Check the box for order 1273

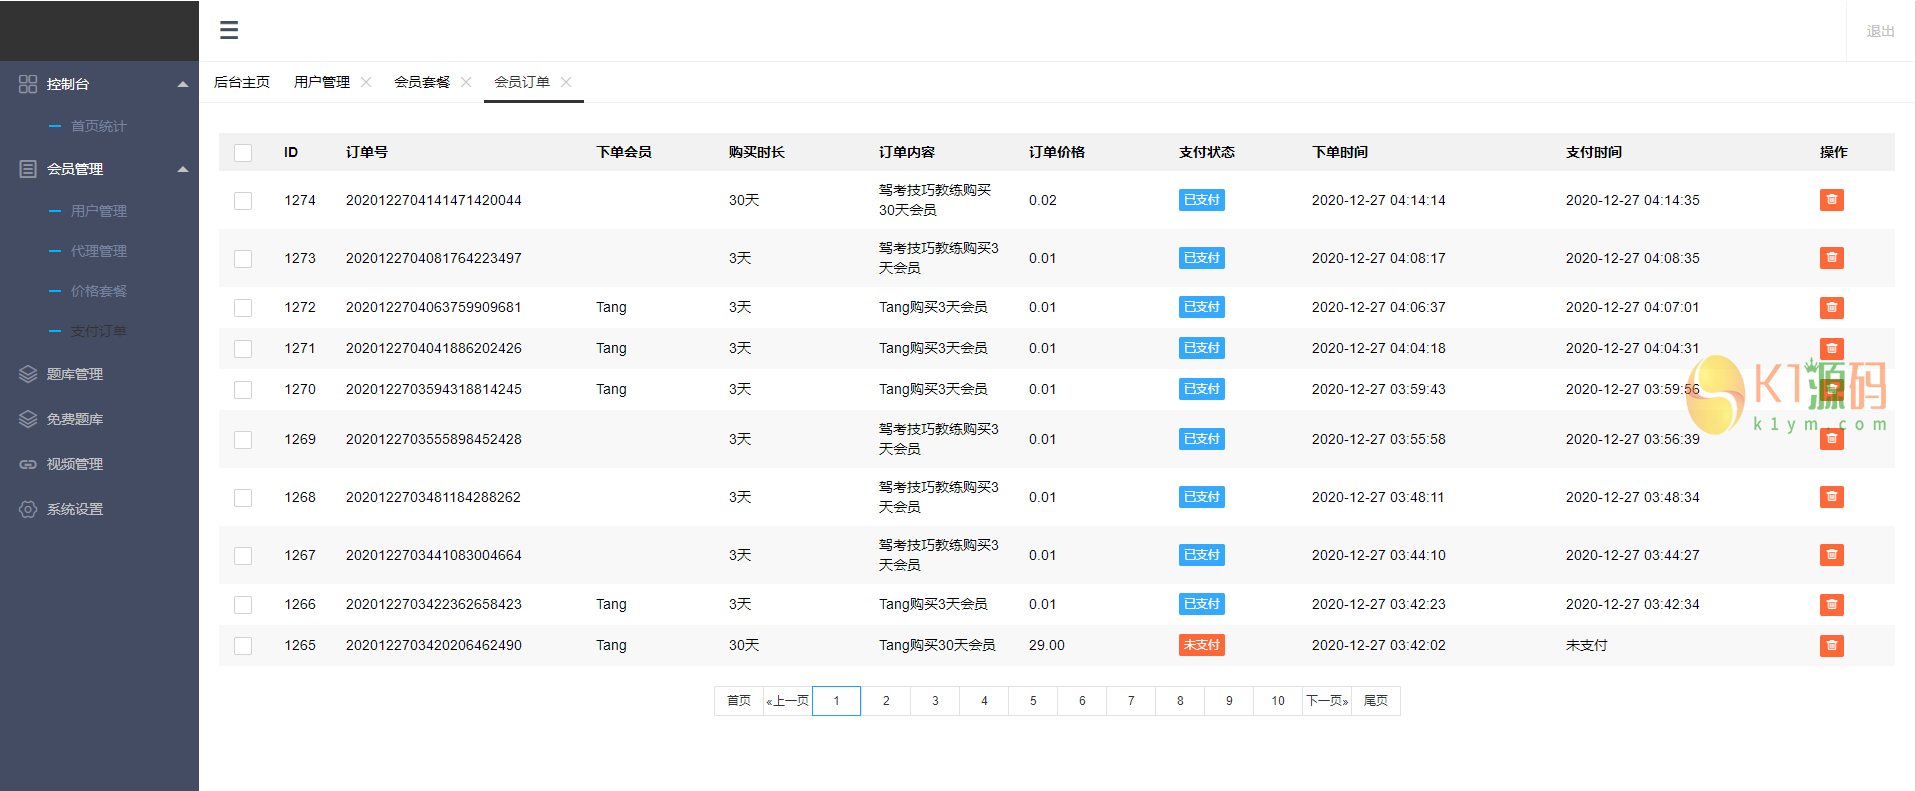(243, 259)
